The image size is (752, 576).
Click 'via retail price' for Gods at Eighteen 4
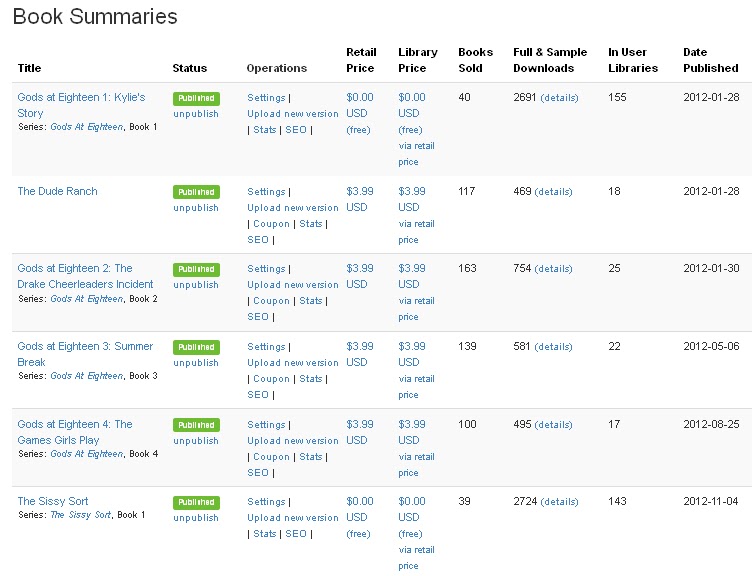[x=416, y=464]
